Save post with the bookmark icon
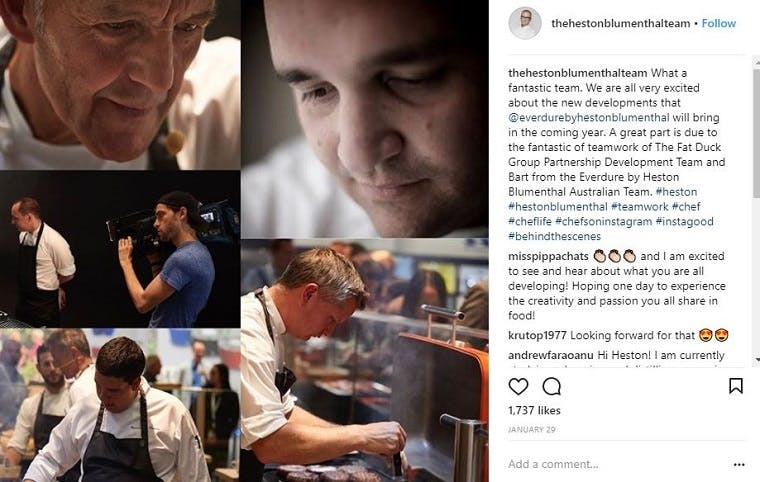 (x=736, y=386)
